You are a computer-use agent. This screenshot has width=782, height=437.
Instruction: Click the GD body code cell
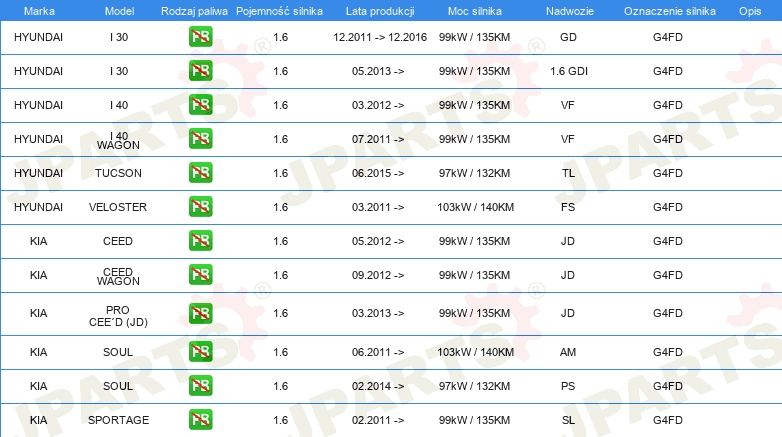[568, 37]
